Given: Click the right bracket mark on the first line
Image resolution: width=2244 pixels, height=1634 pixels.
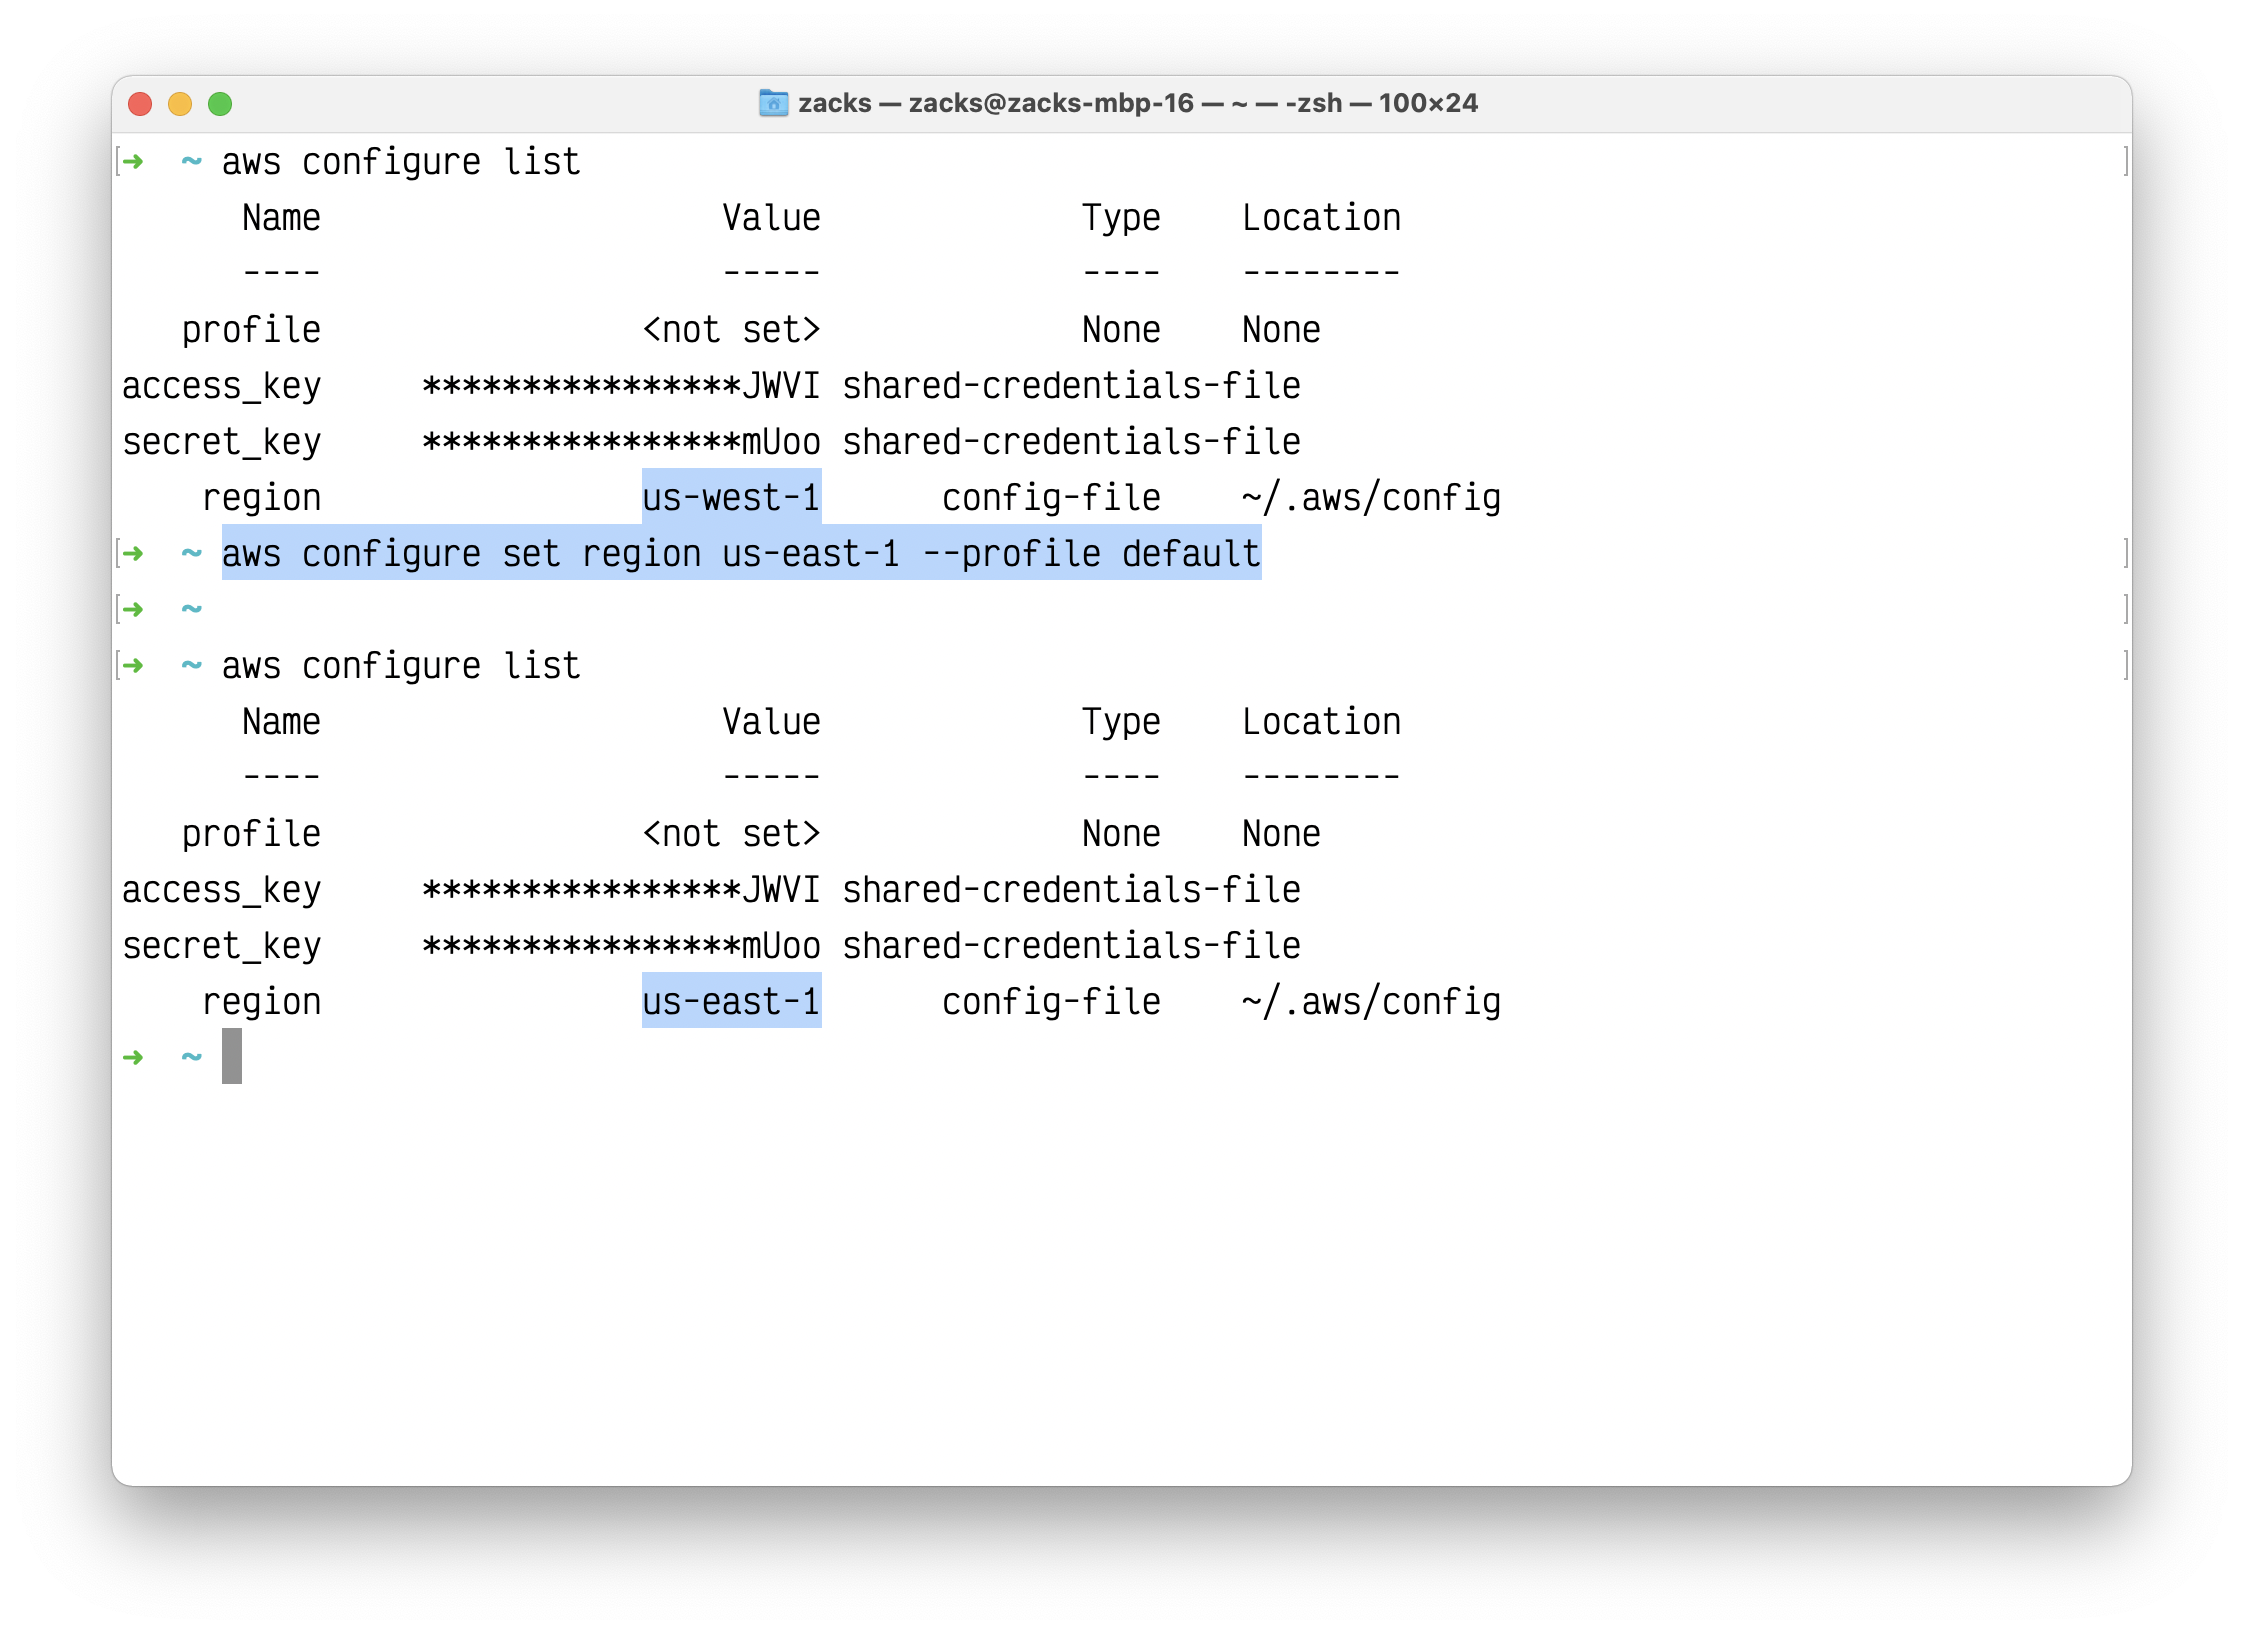Looking at the screenshot, I should tap(2125, 161).
